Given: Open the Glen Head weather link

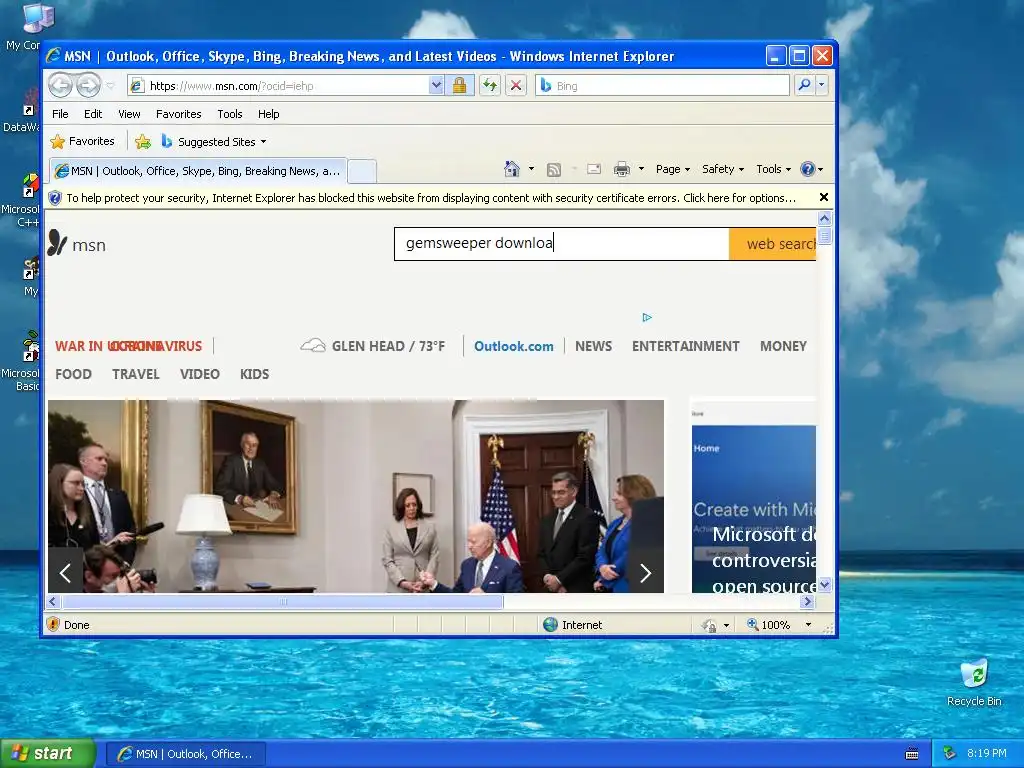Looking at the screenshot, I should 373,346.
